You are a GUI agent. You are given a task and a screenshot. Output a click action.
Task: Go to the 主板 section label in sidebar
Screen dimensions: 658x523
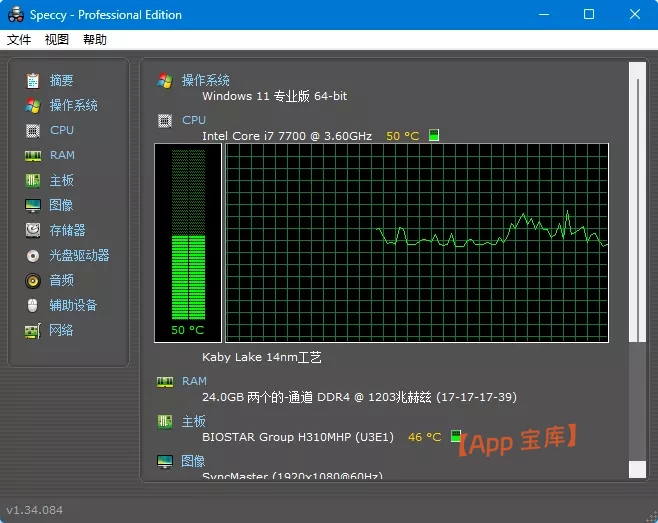[x=61, y=180]
